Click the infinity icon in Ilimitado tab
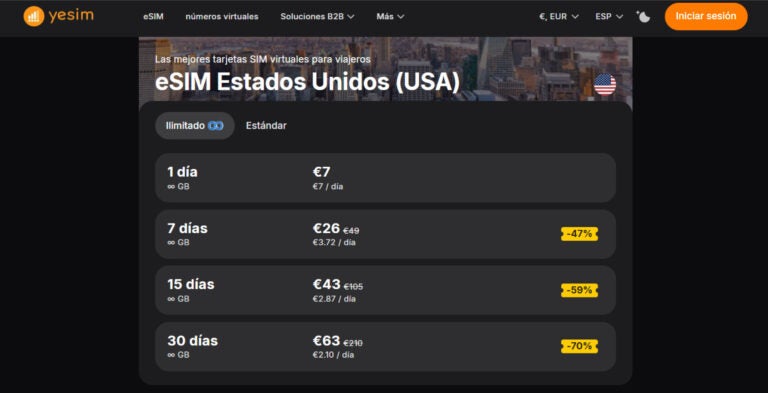This screenshot has height=393, width=768. click(x=216, y=125)
